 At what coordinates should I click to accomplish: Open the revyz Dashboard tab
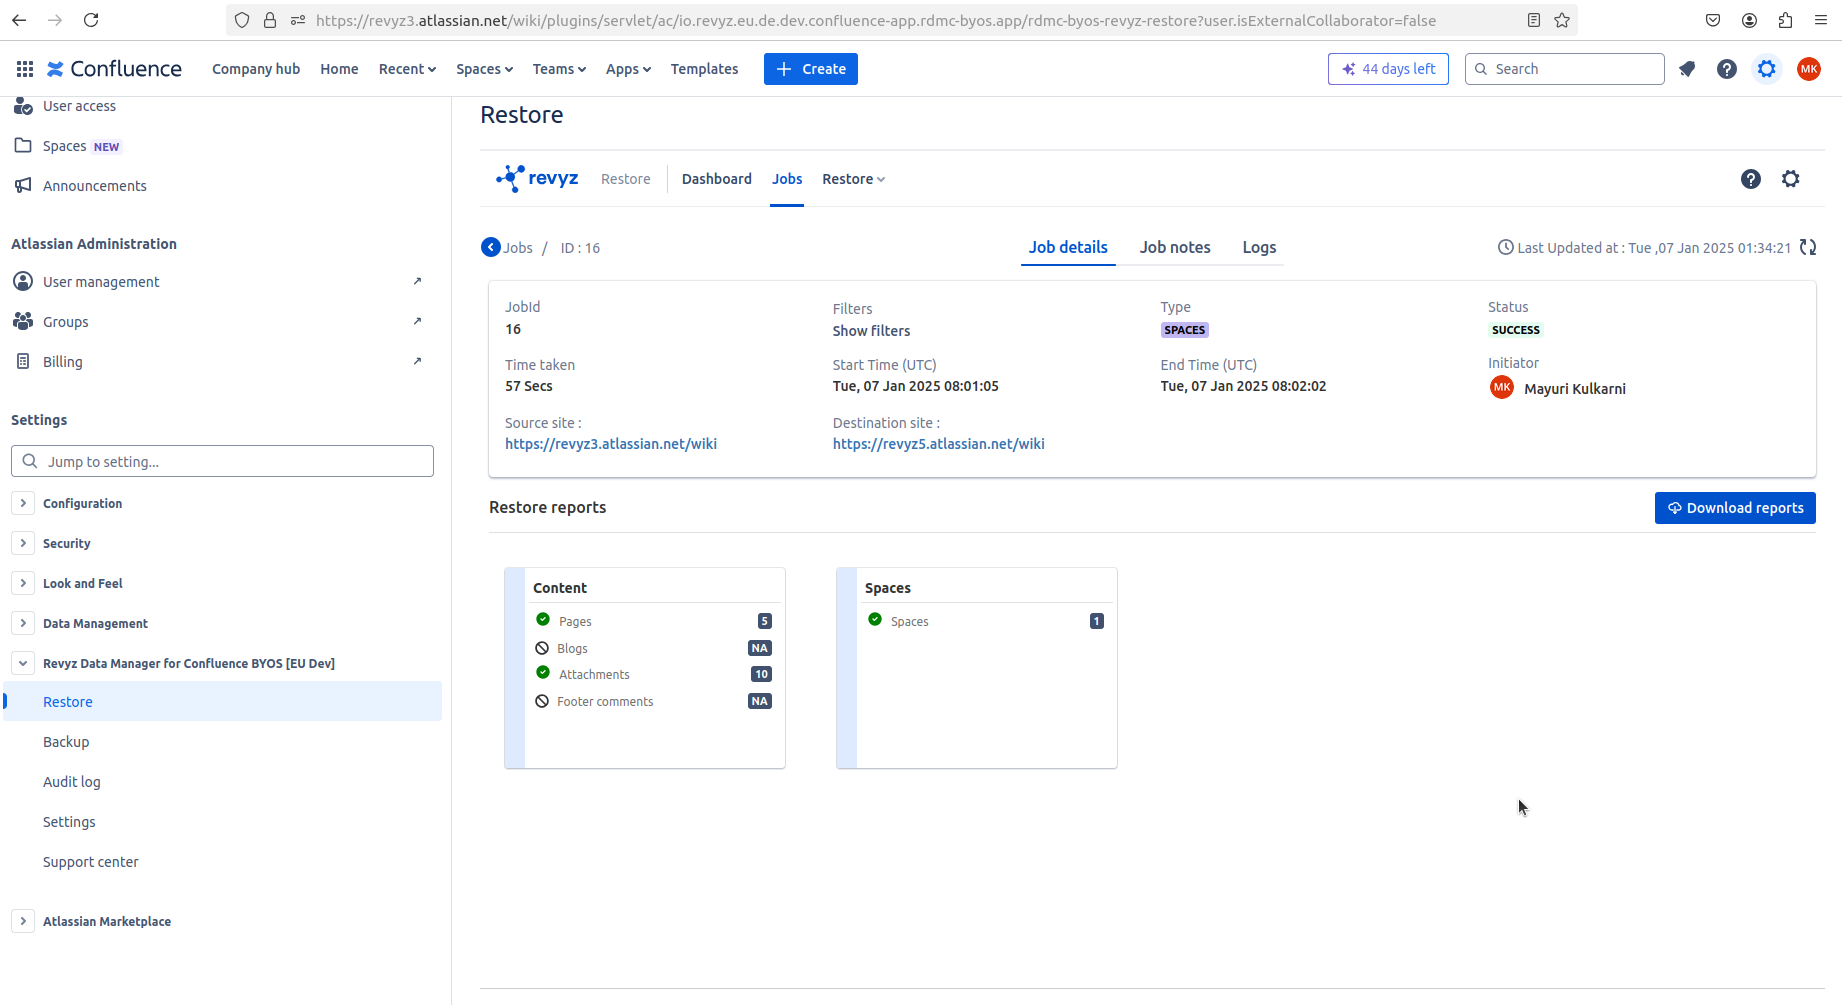(717, 179)
